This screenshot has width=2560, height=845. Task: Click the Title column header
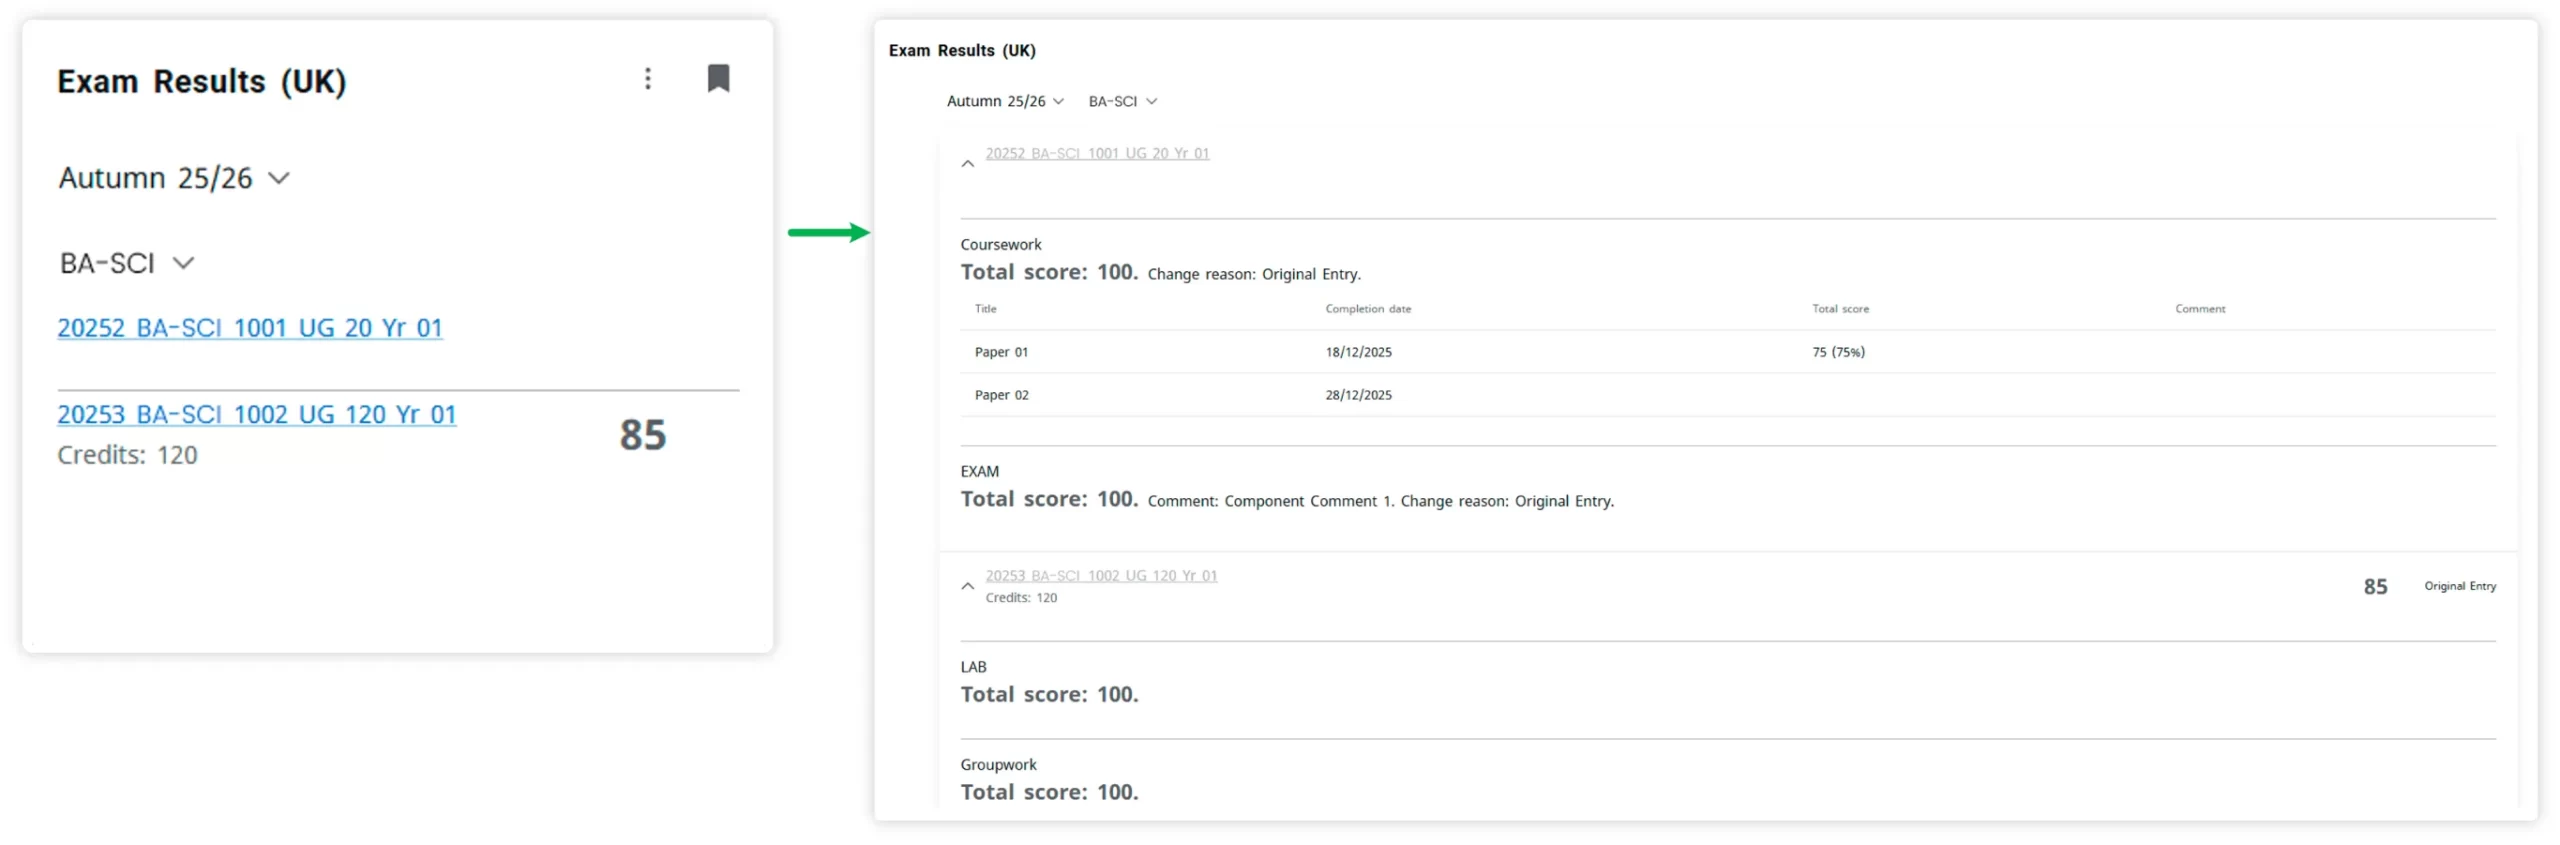(x=985, y=309)
